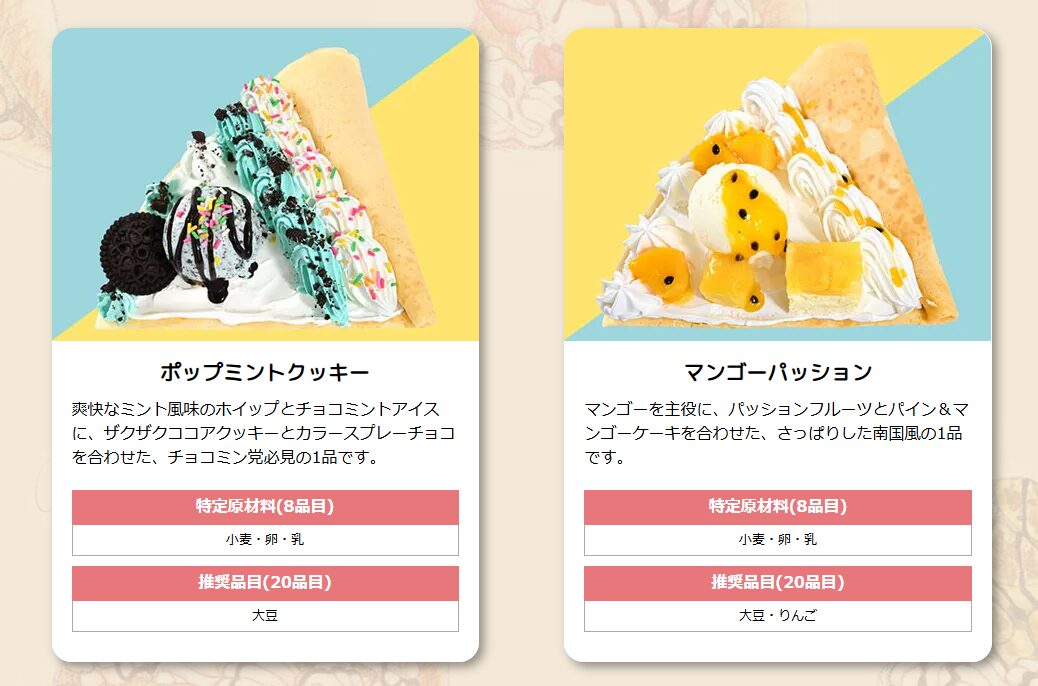Viewport: 1038px width, 686px height.
Task: Click the mint cookie crepe description paragraph
Action: click(265, 433)
